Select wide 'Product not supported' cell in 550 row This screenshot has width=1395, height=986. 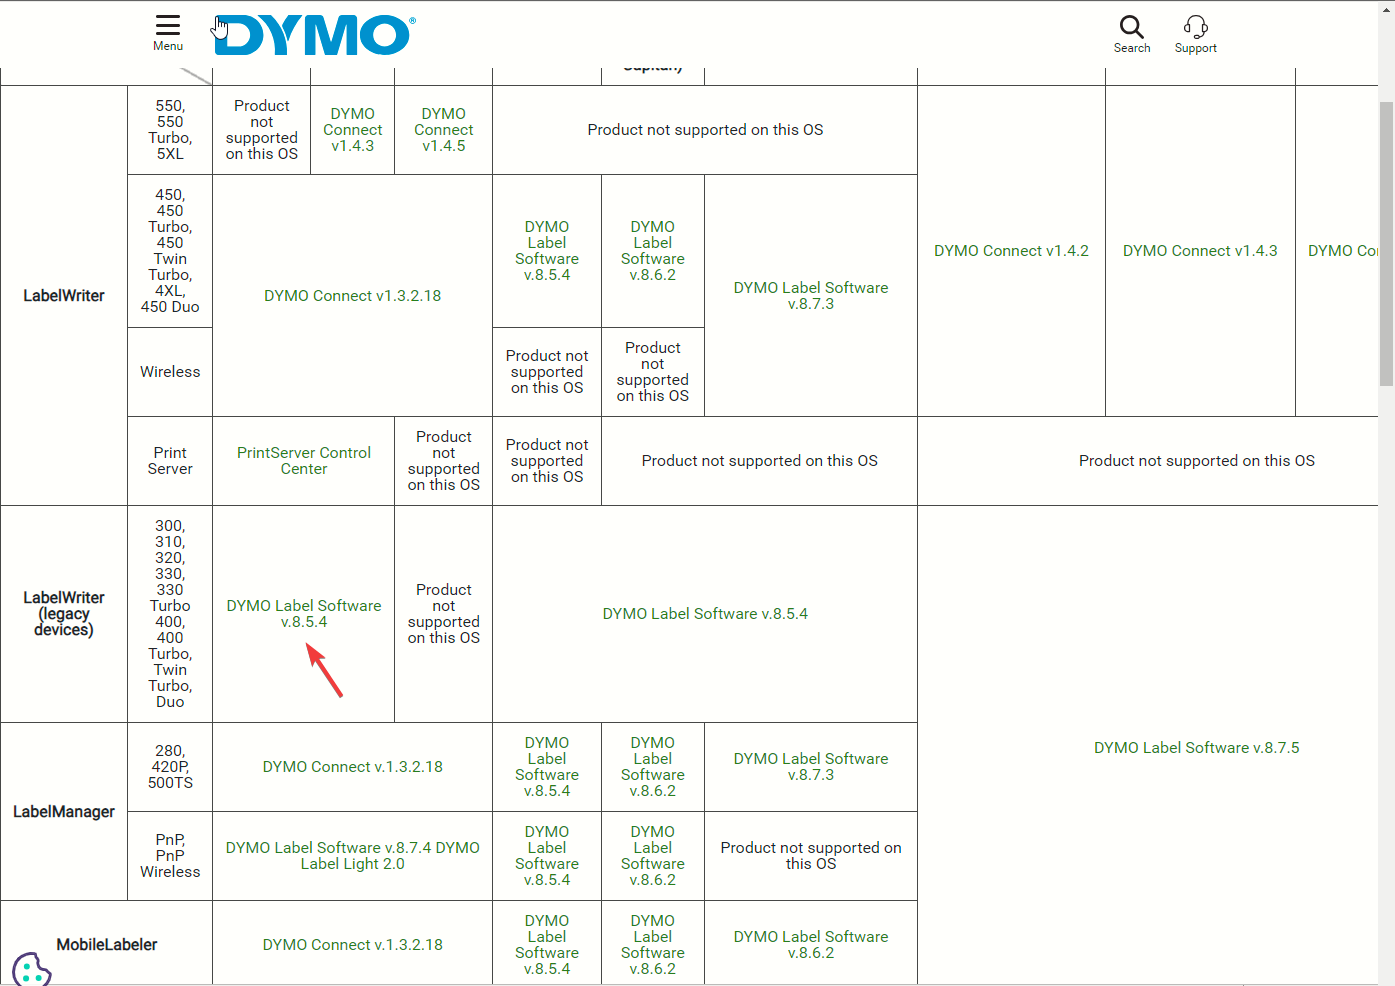coord(705,130)
